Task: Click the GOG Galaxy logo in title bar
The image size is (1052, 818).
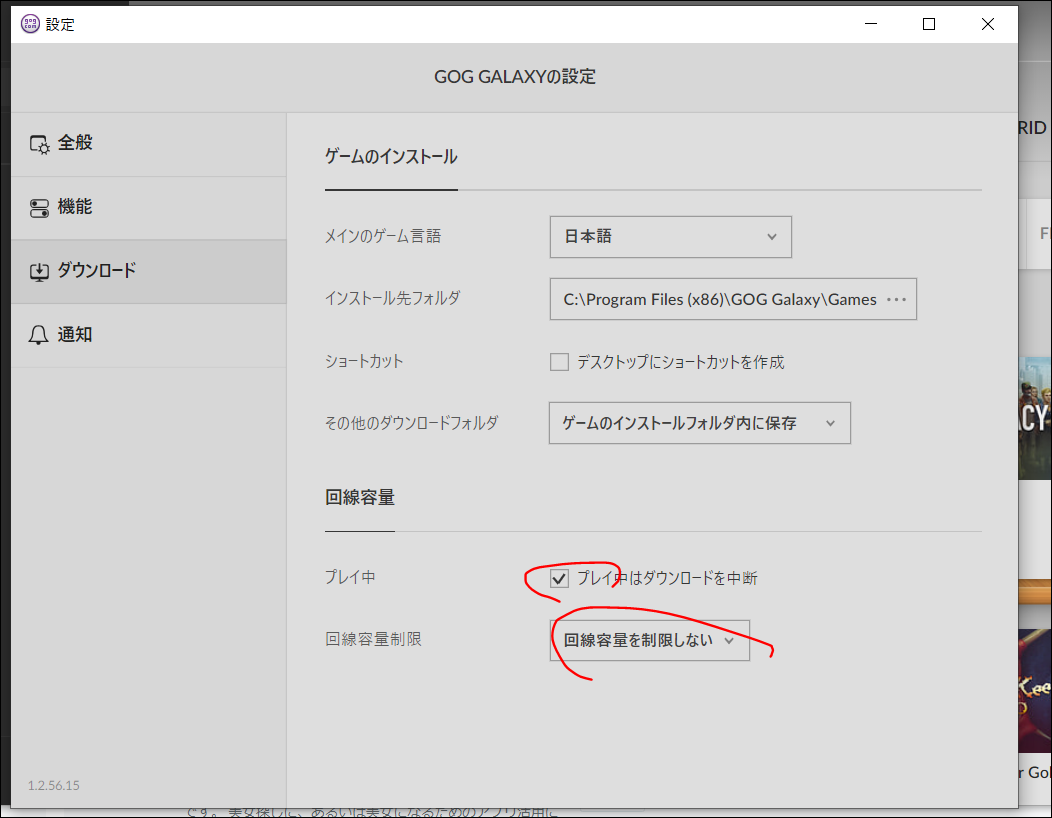Action: (x=30, y=24)
